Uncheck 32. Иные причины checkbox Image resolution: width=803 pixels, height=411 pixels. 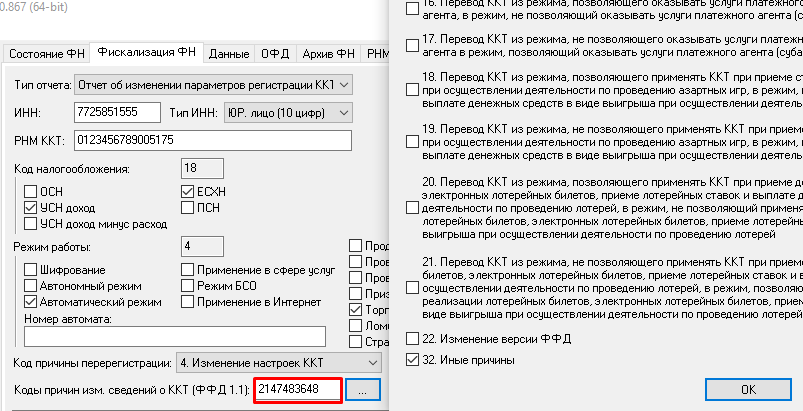click(413, 359)
